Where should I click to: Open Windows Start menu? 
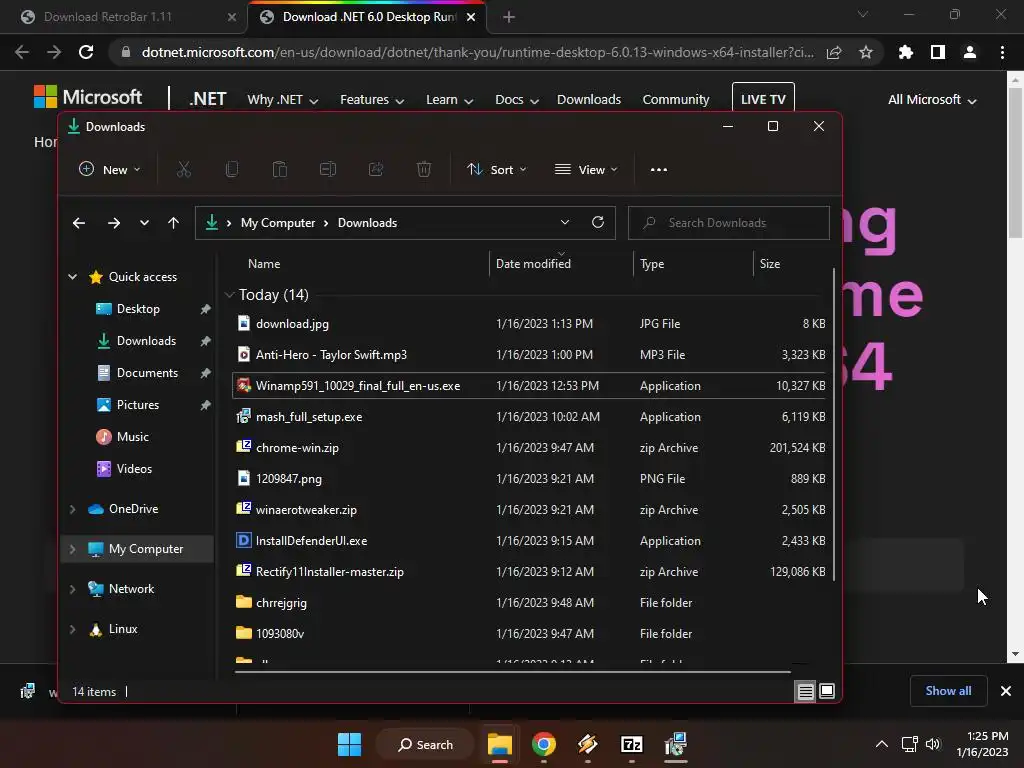point(349,744)
